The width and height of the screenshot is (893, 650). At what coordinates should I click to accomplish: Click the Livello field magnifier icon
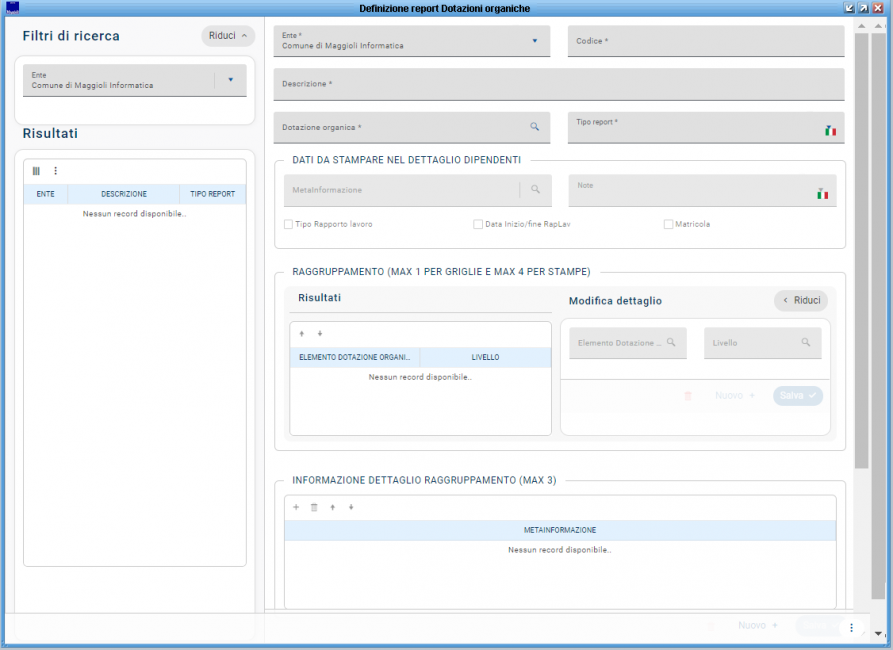tap(805, 342)
